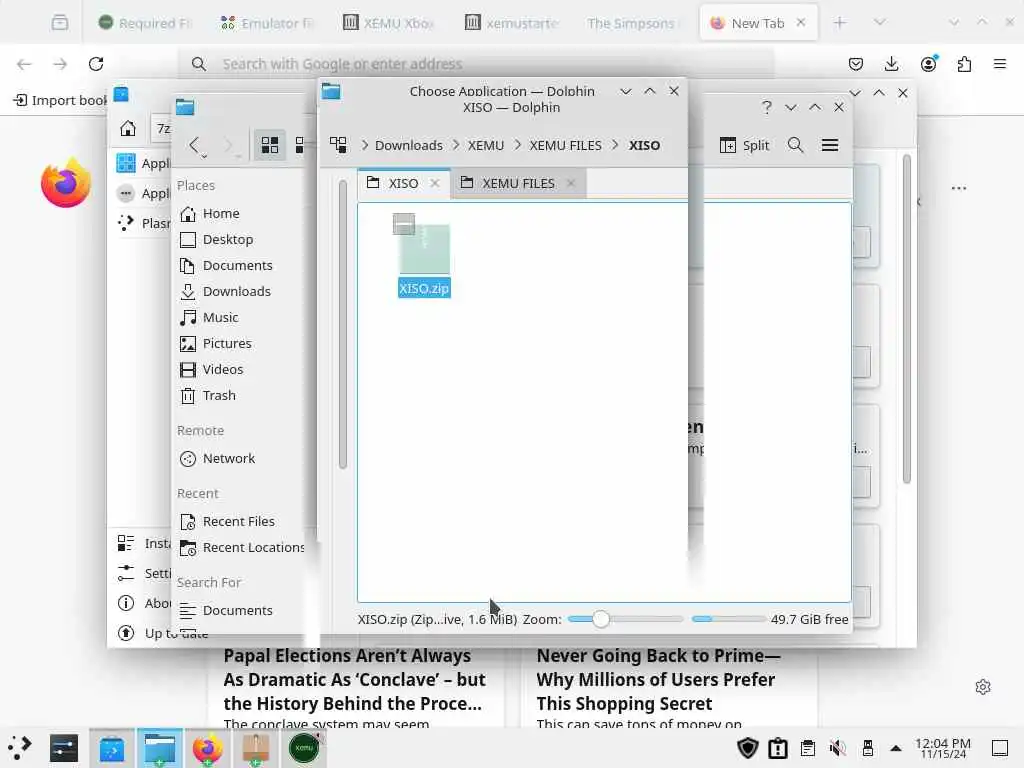The image size is (1024, 768).
Task: Open Never Going Back to Prime article
Action: [658, 679]
